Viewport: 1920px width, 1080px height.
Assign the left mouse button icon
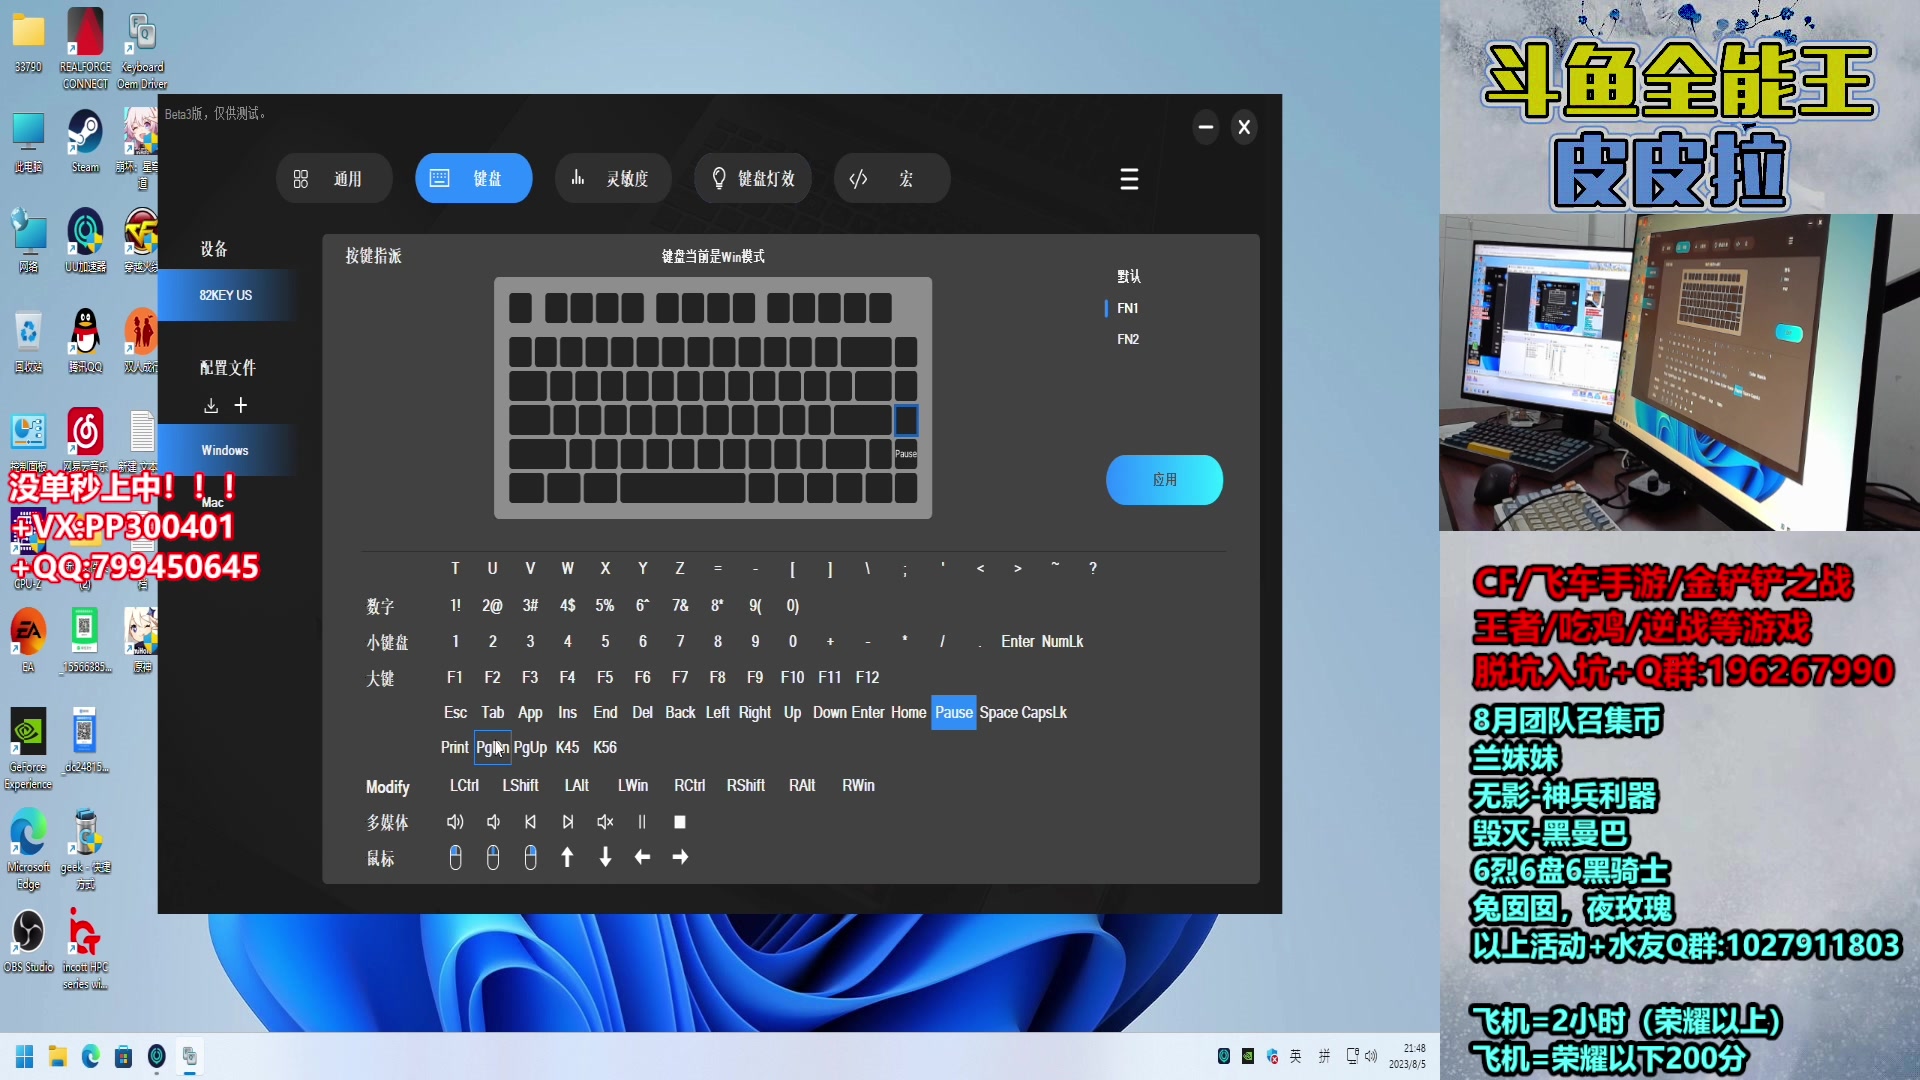pos(455,857)
